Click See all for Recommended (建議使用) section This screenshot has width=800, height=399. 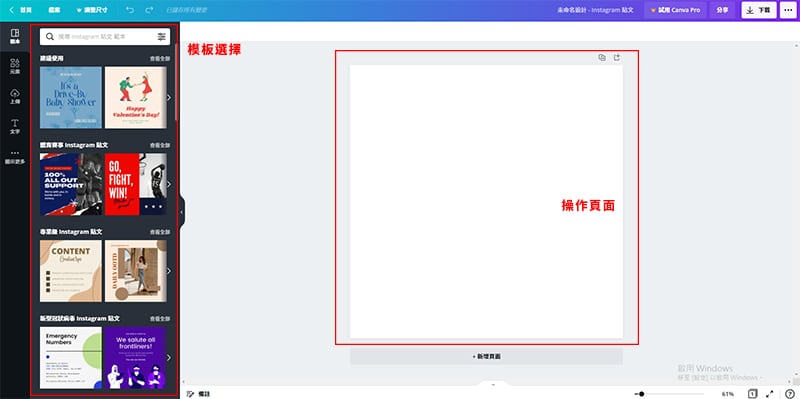click(x=160, y=59)
